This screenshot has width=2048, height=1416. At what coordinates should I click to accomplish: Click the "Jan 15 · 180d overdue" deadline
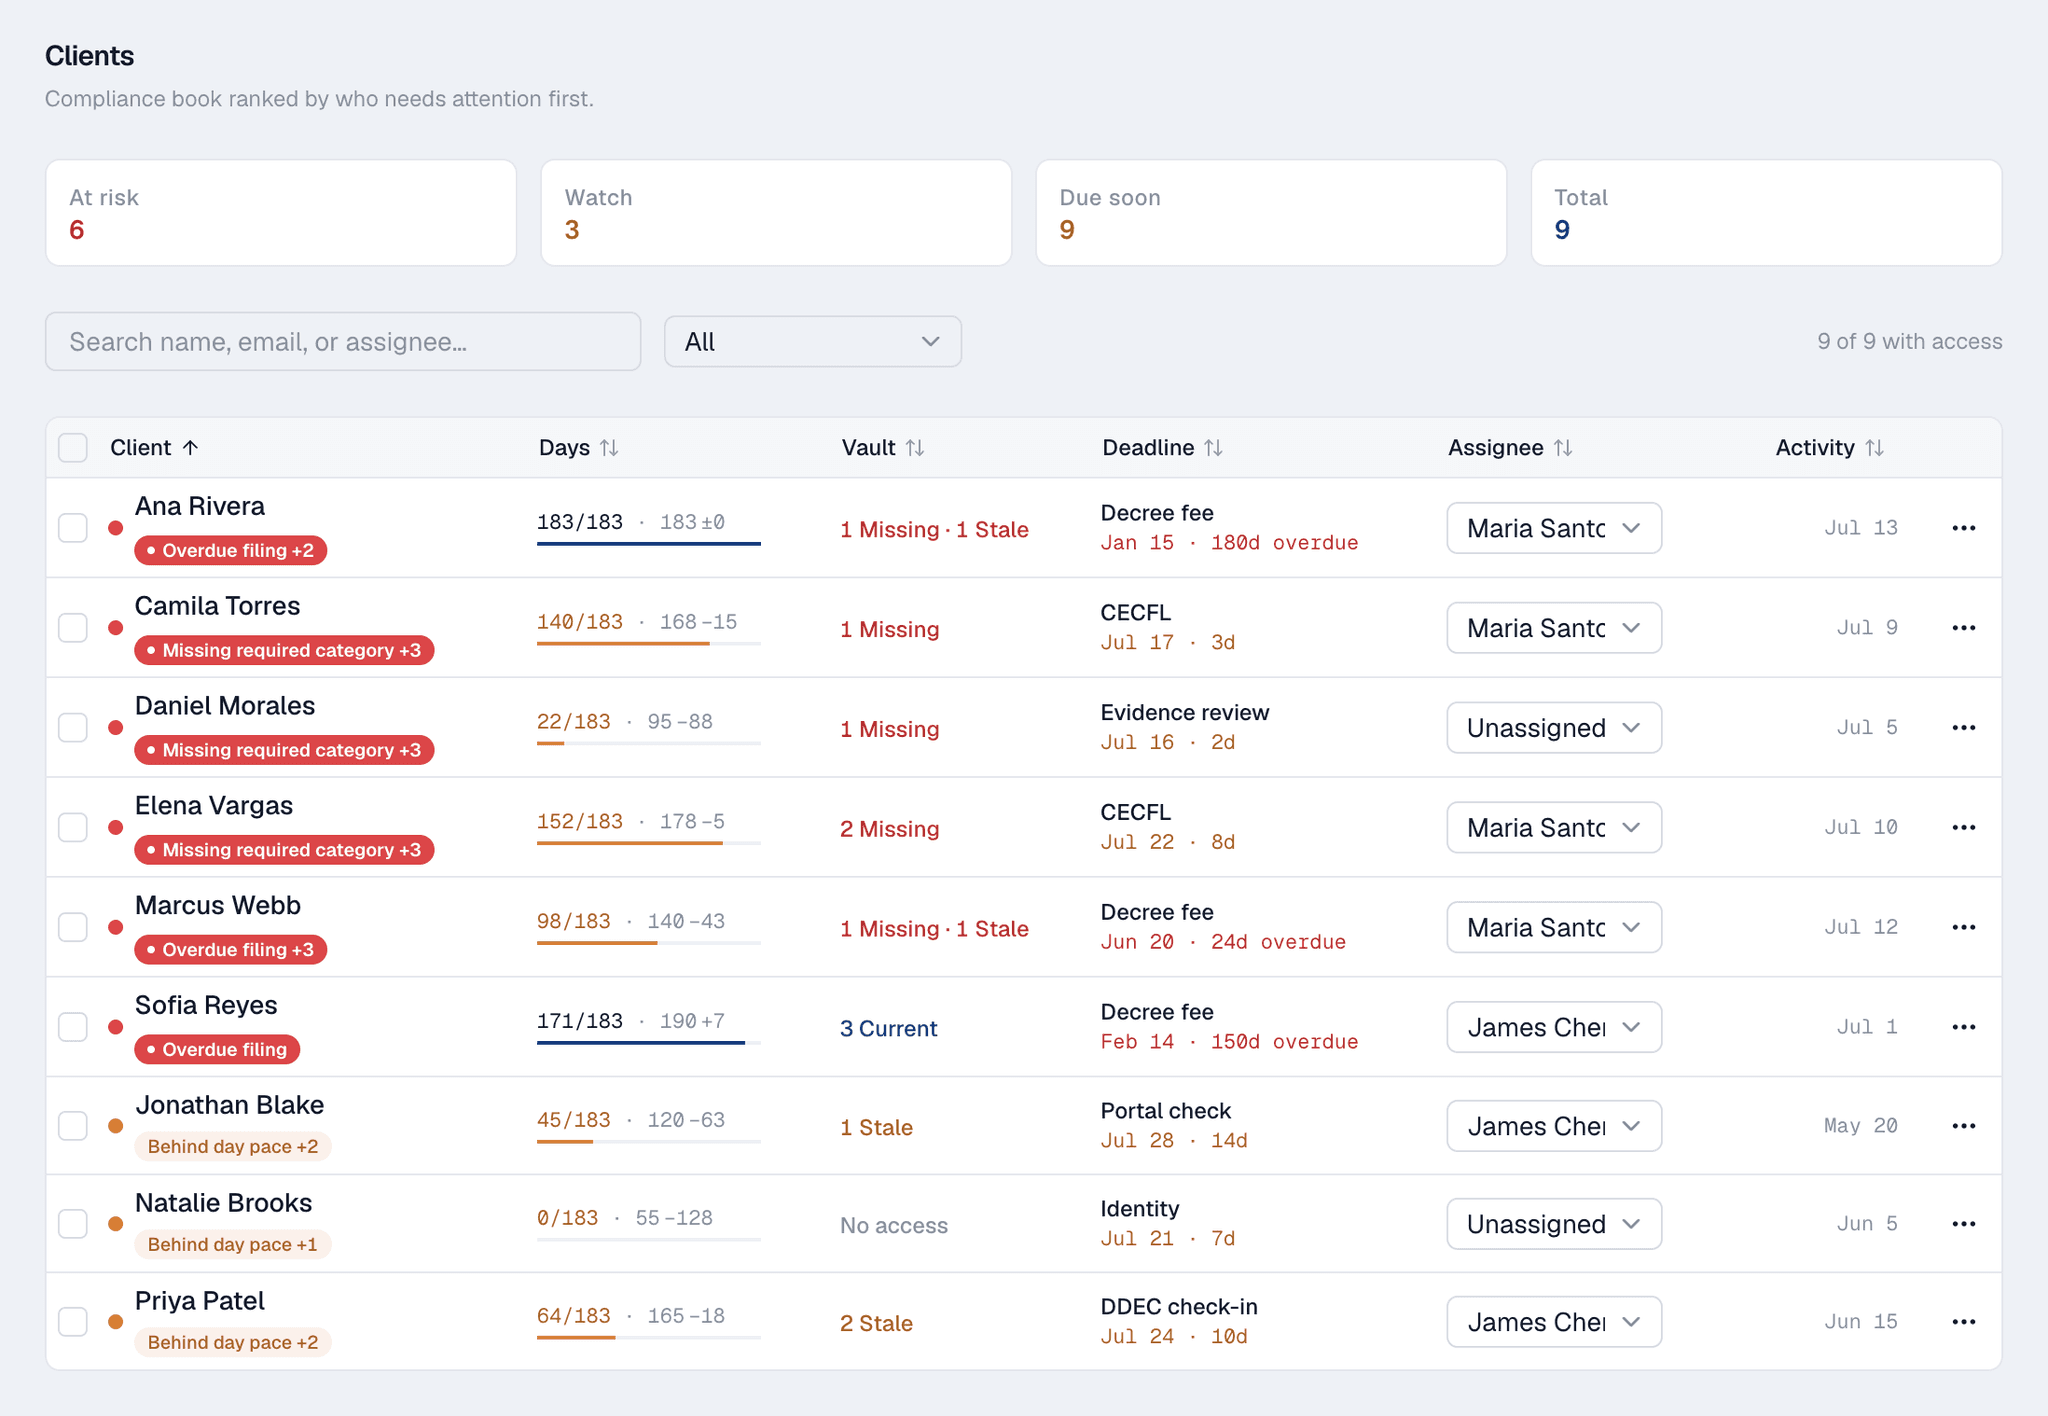click(x=1229, y=543)
